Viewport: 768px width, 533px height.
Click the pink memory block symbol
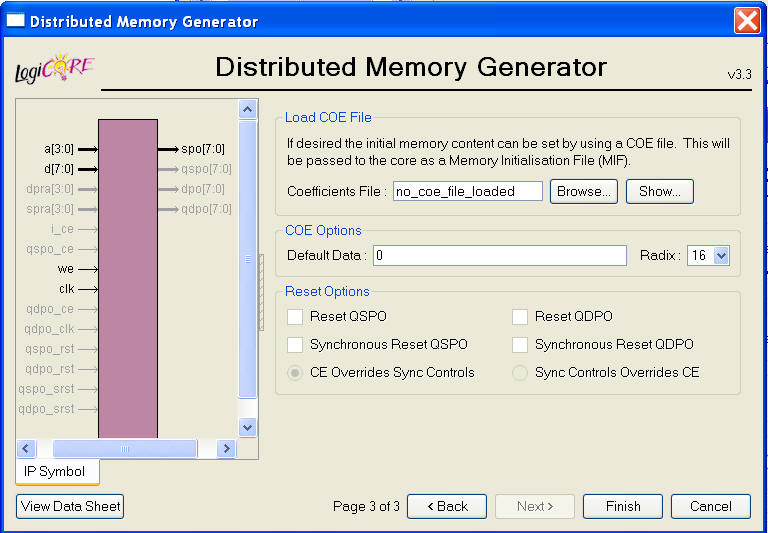[x=128, y=278]
